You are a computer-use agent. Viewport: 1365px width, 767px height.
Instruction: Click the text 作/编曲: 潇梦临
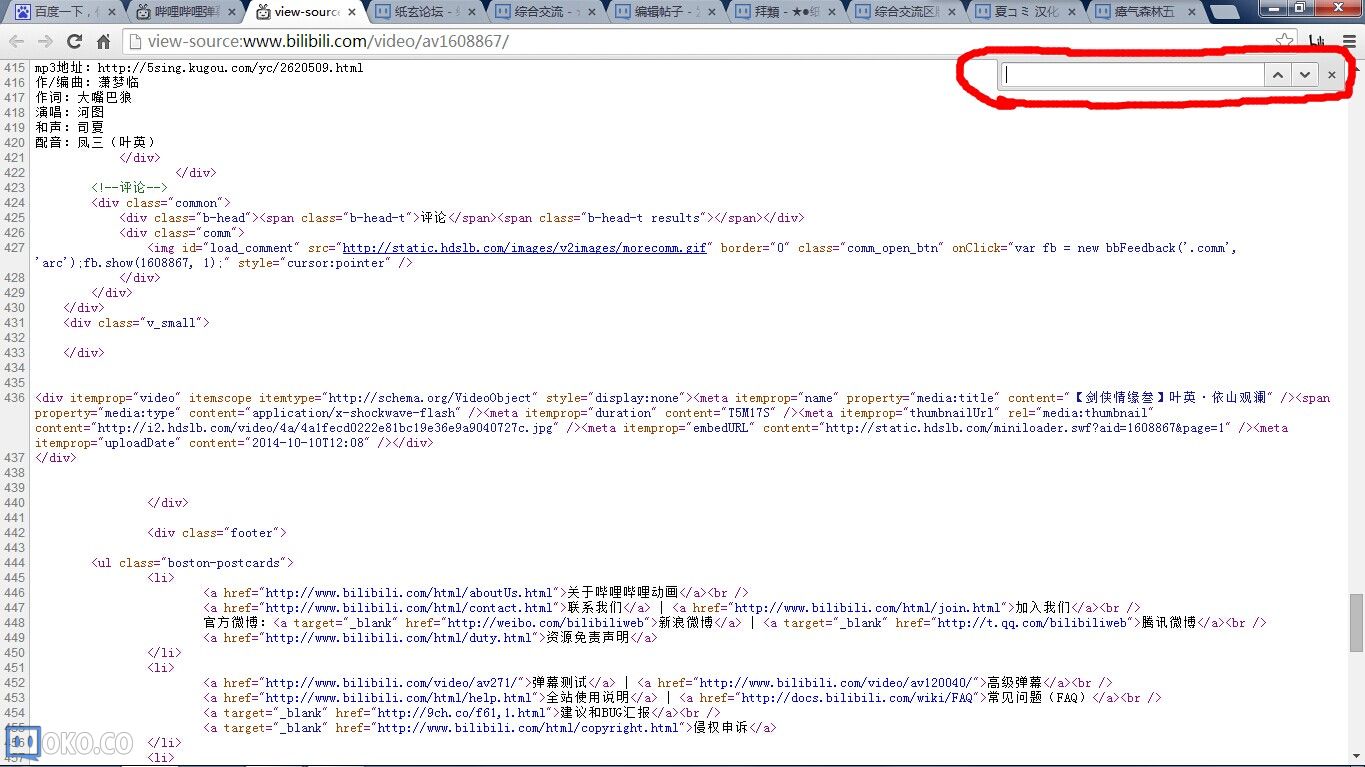87,83
